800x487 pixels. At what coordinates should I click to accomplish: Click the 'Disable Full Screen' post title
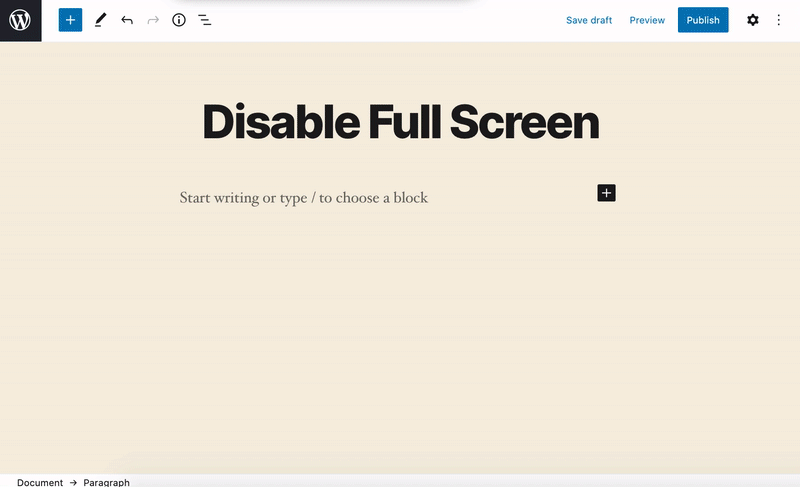click(x=400, y=123)
